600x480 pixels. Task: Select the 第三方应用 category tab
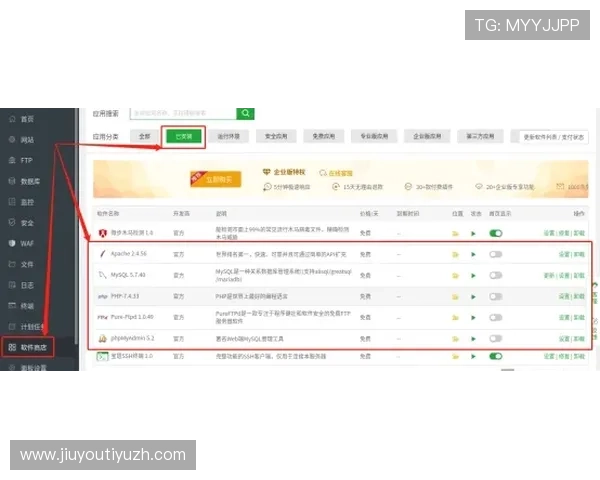pyautogui.click(x=480, y=136)
